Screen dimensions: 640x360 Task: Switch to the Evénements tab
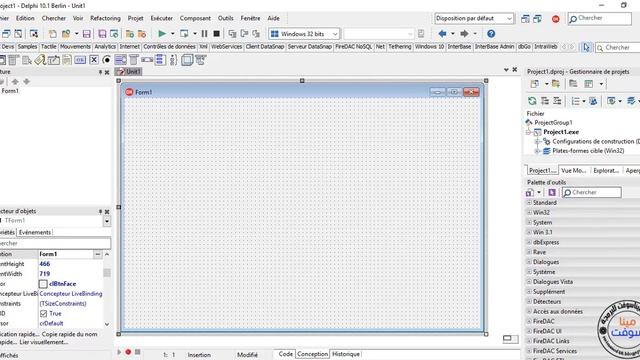[35, 232]
